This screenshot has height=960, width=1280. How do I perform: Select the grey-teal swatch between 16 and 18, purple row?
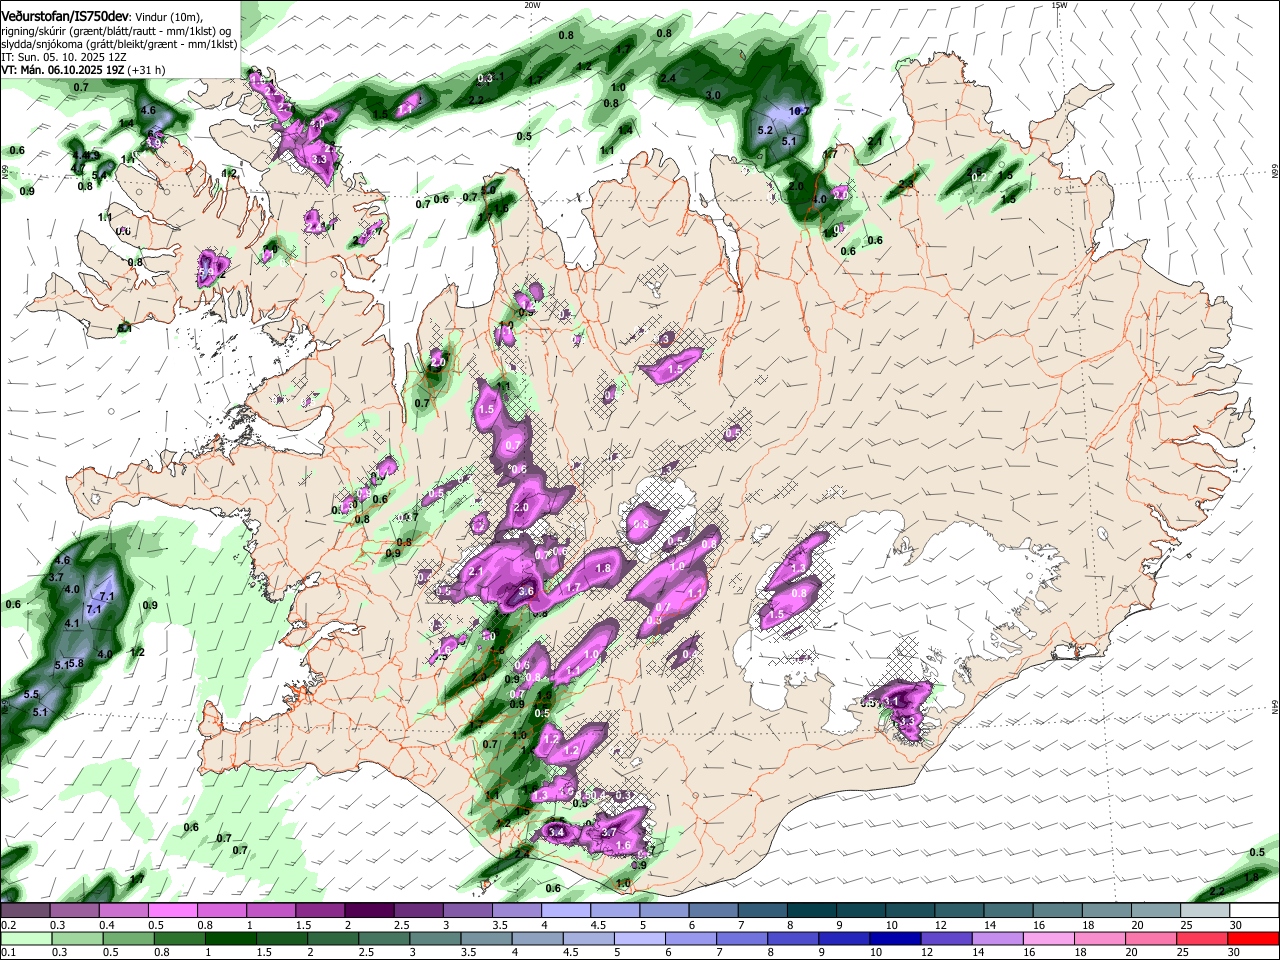click(1058, 911)
